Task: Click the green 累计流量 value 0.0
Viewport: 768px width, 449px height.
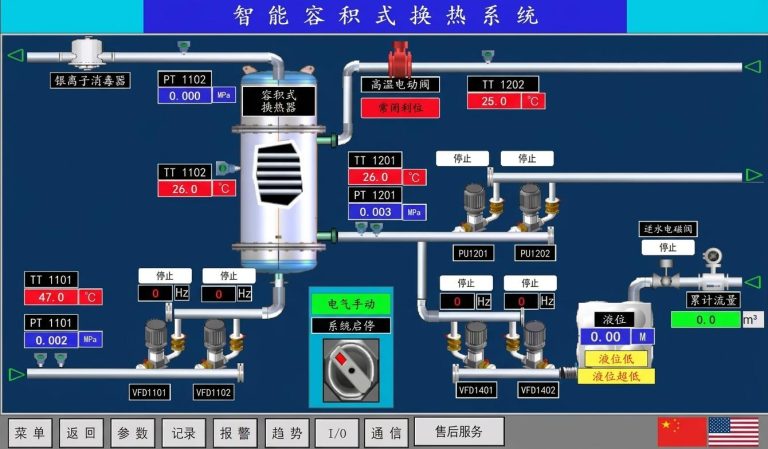Action: [706, 320]
